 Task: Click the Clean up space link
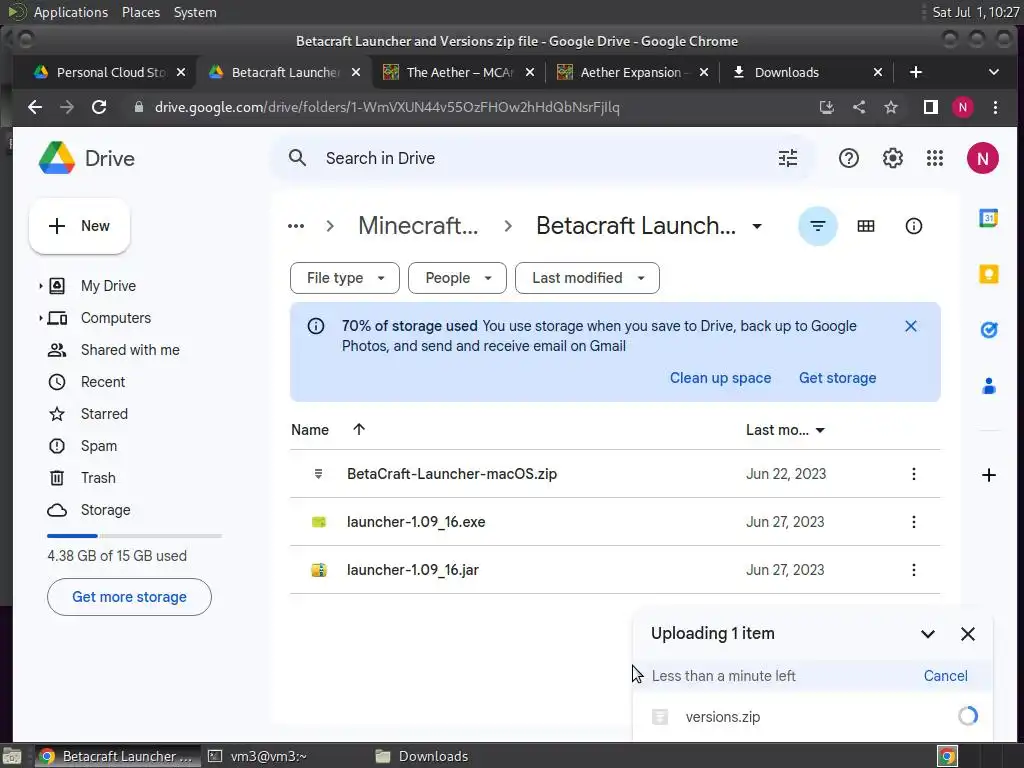(720, 378)
